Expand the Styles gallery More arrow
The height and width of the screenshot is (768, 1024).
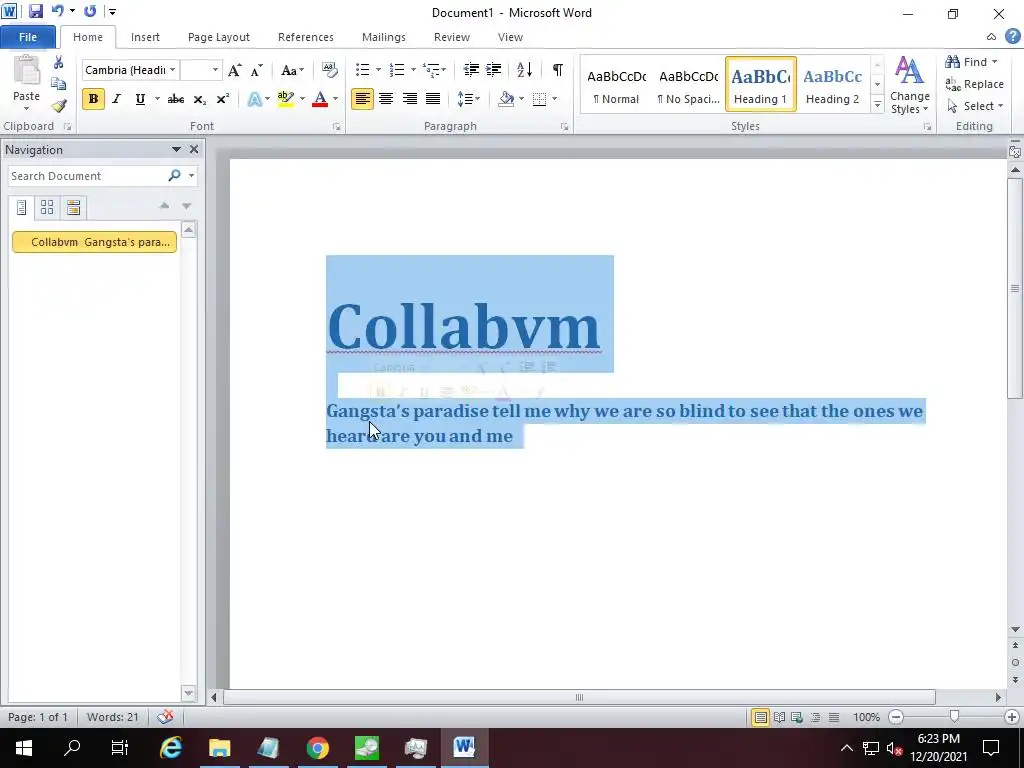[x=877, y=104]
